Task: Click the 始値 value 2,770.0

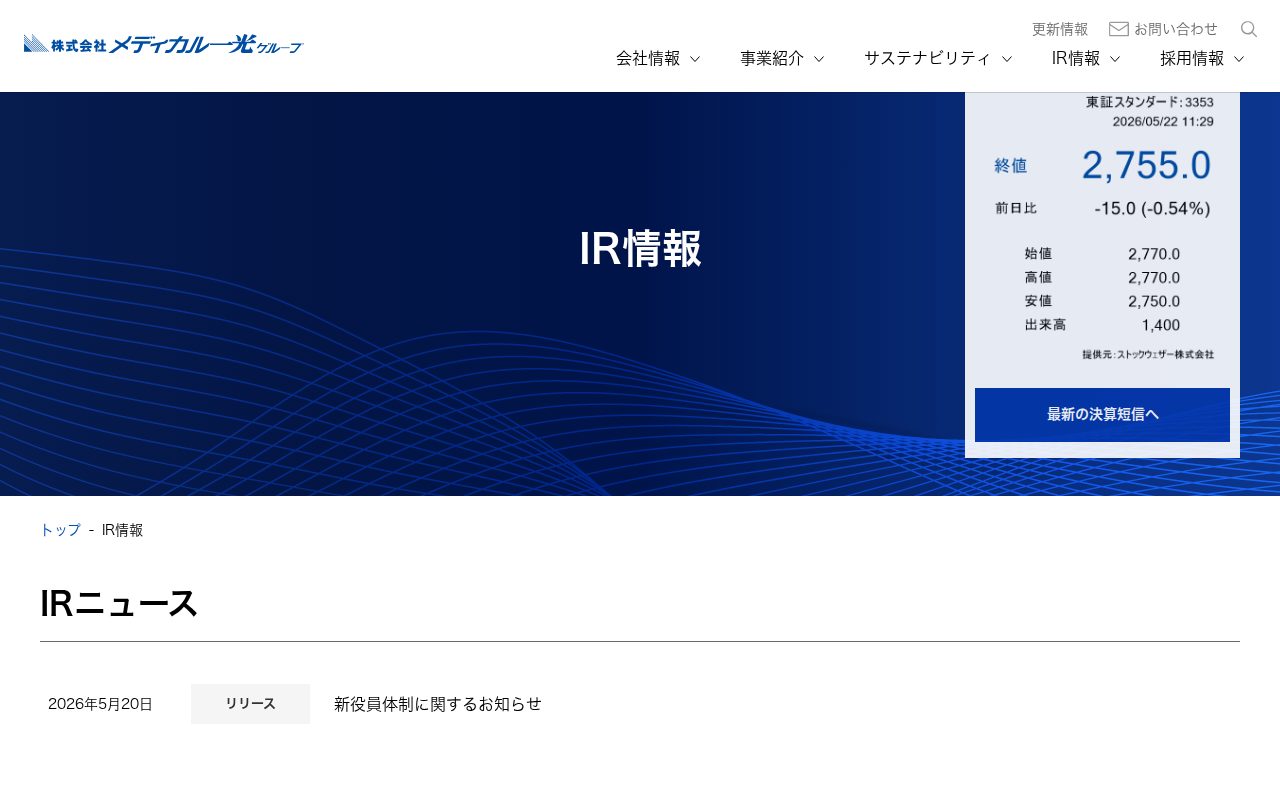Action: point(1154,254)
